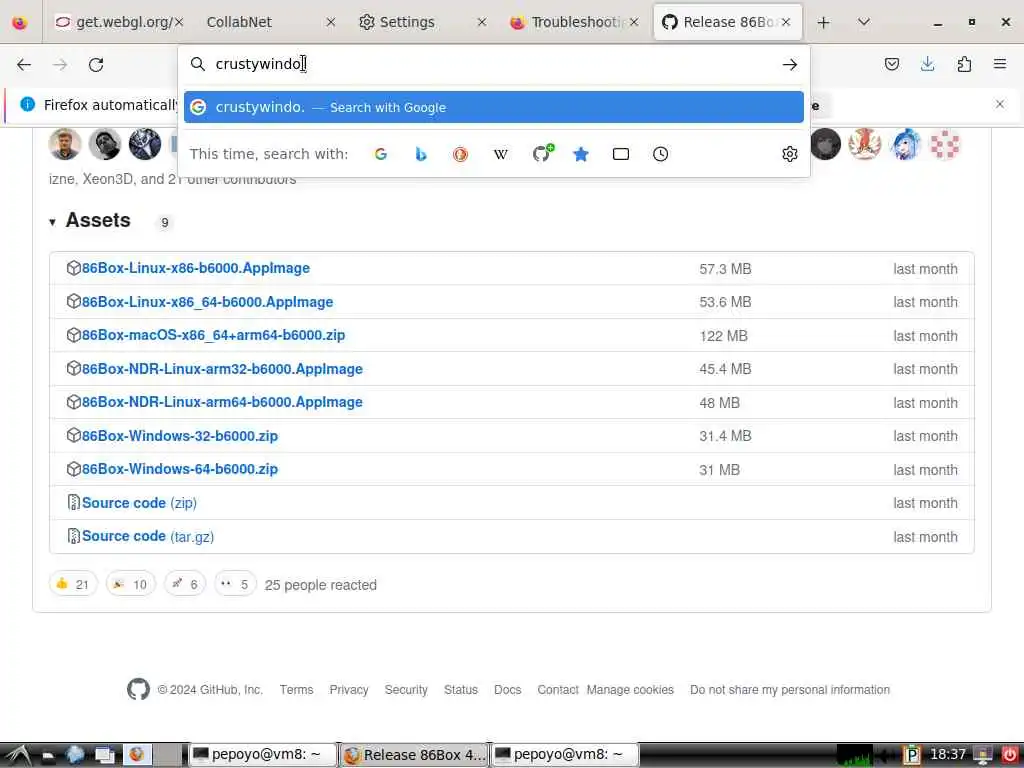Search open tabs icon

coord(620,154)
